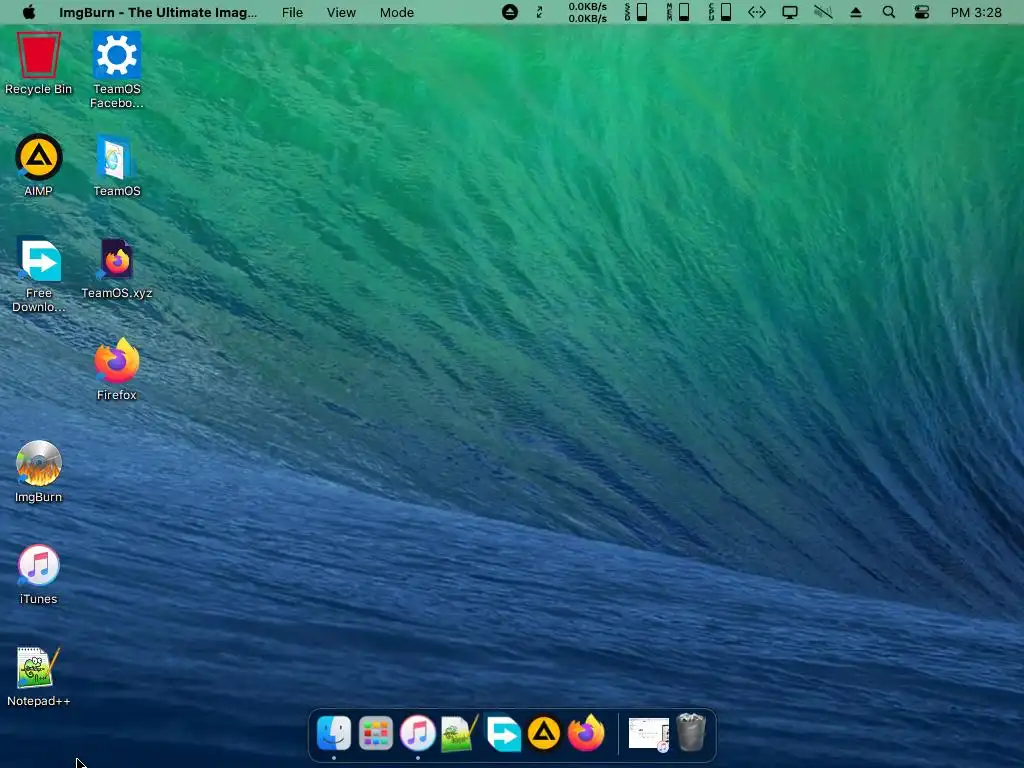The height and width of the screenshot is (768, 1024).
Task: Open the ImgBurn application title menu
Action: (158, 12)
